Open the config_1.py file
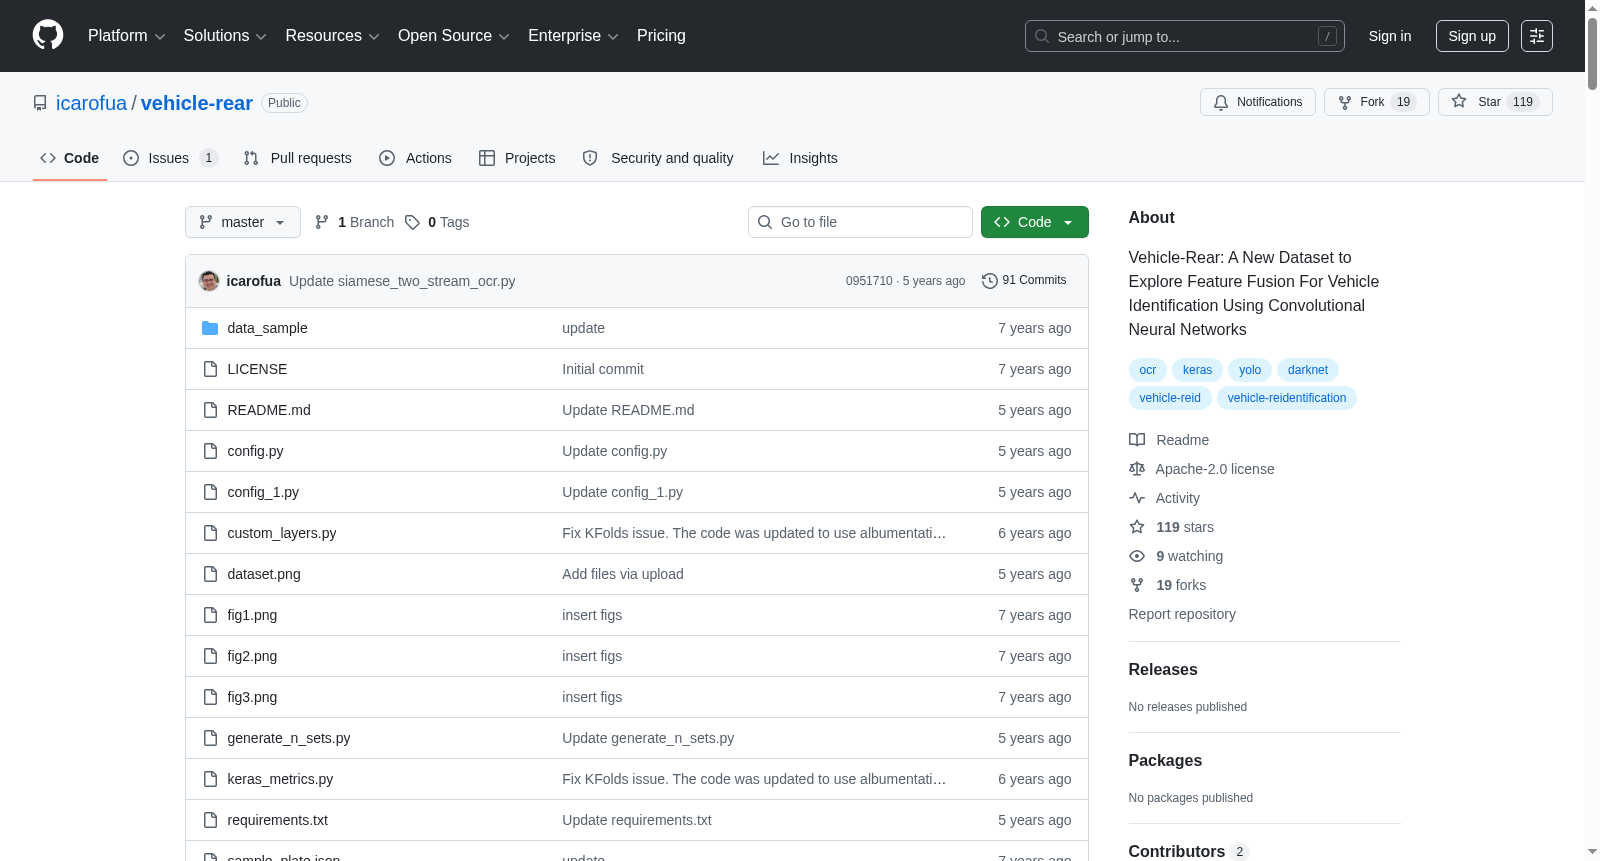 tap(263, 492)
